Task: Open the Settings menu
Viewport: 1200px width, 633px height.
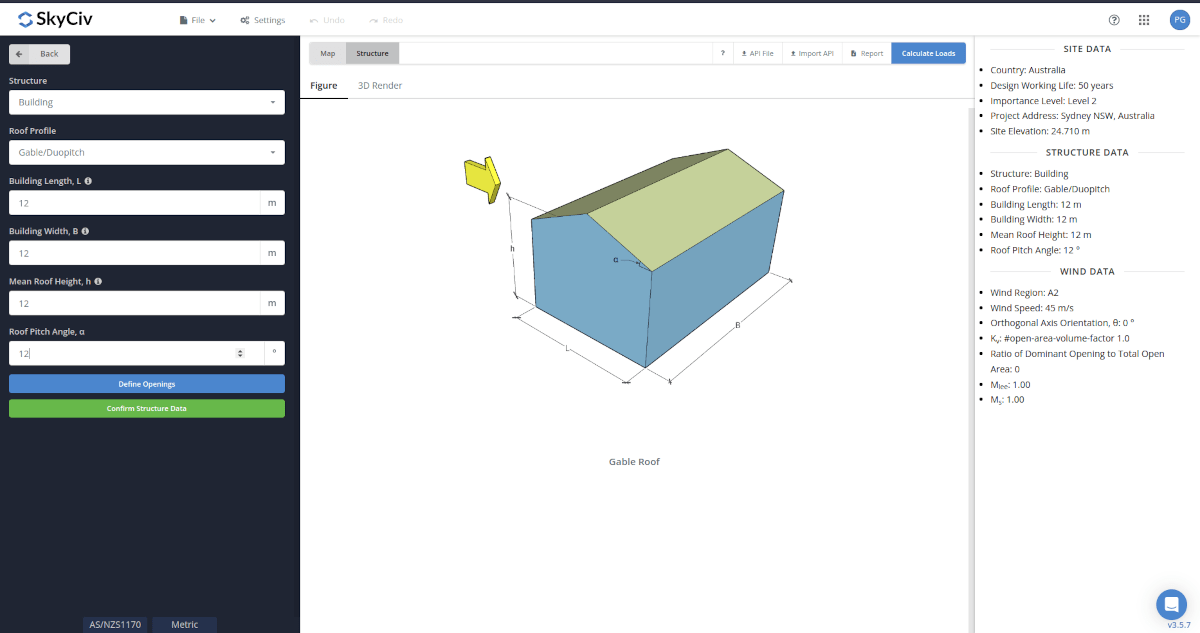Action: pyautogui.click(x=262, y=19)
